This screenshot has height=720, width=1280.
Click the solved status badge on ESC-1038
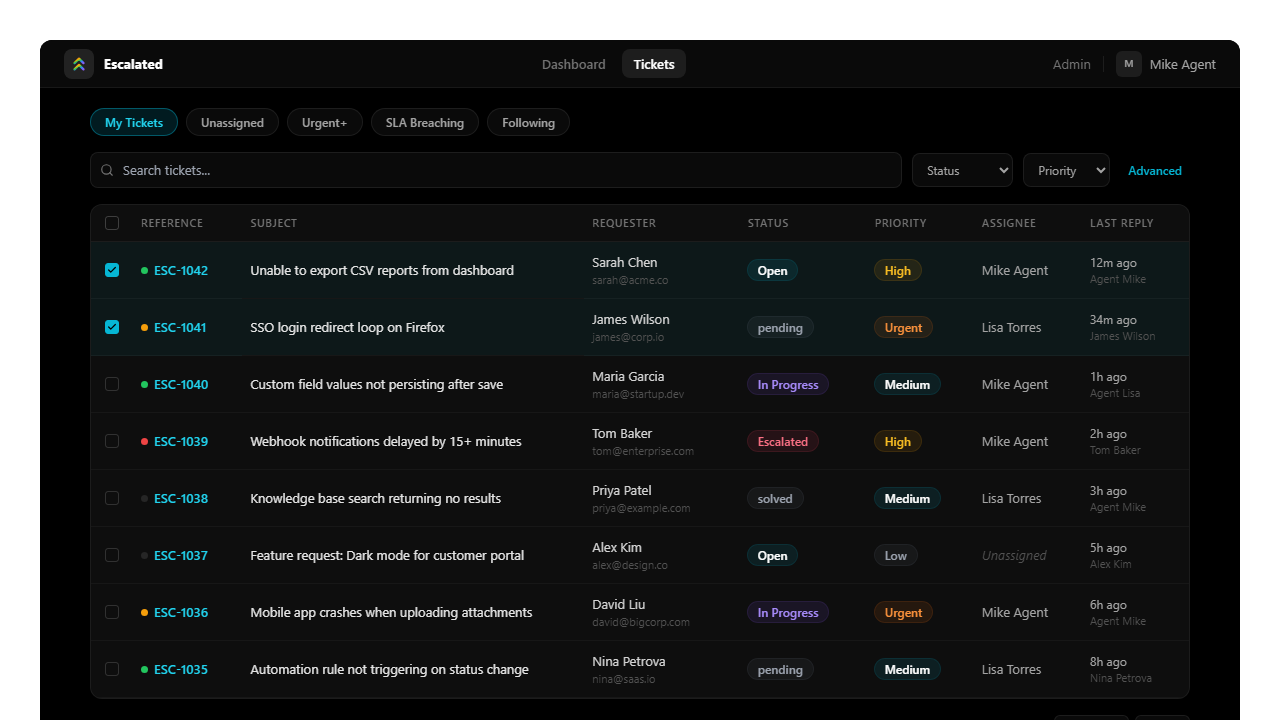point(775,498)
